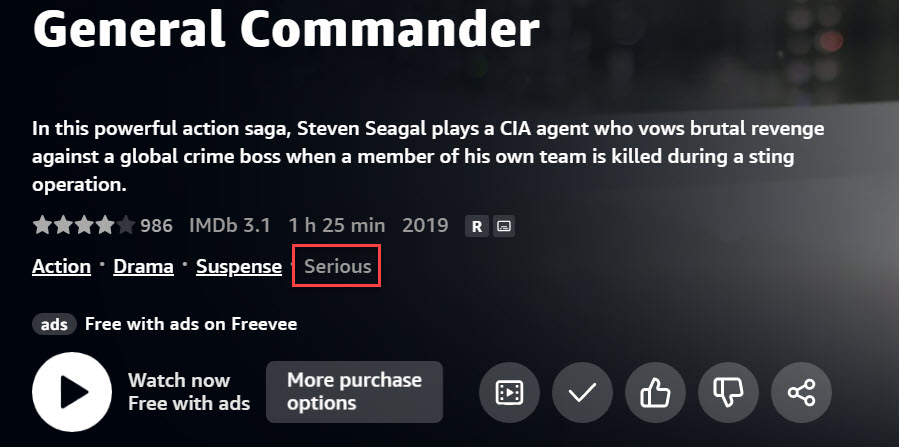Click the 986 ratings count

(x=156, y=226)
